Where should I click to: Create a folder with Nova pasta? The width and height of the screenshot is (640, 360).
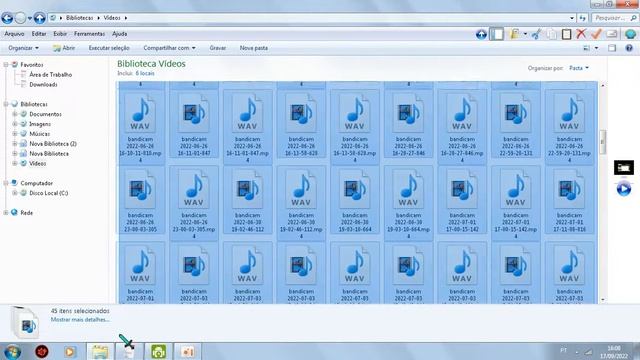point(253,48)
